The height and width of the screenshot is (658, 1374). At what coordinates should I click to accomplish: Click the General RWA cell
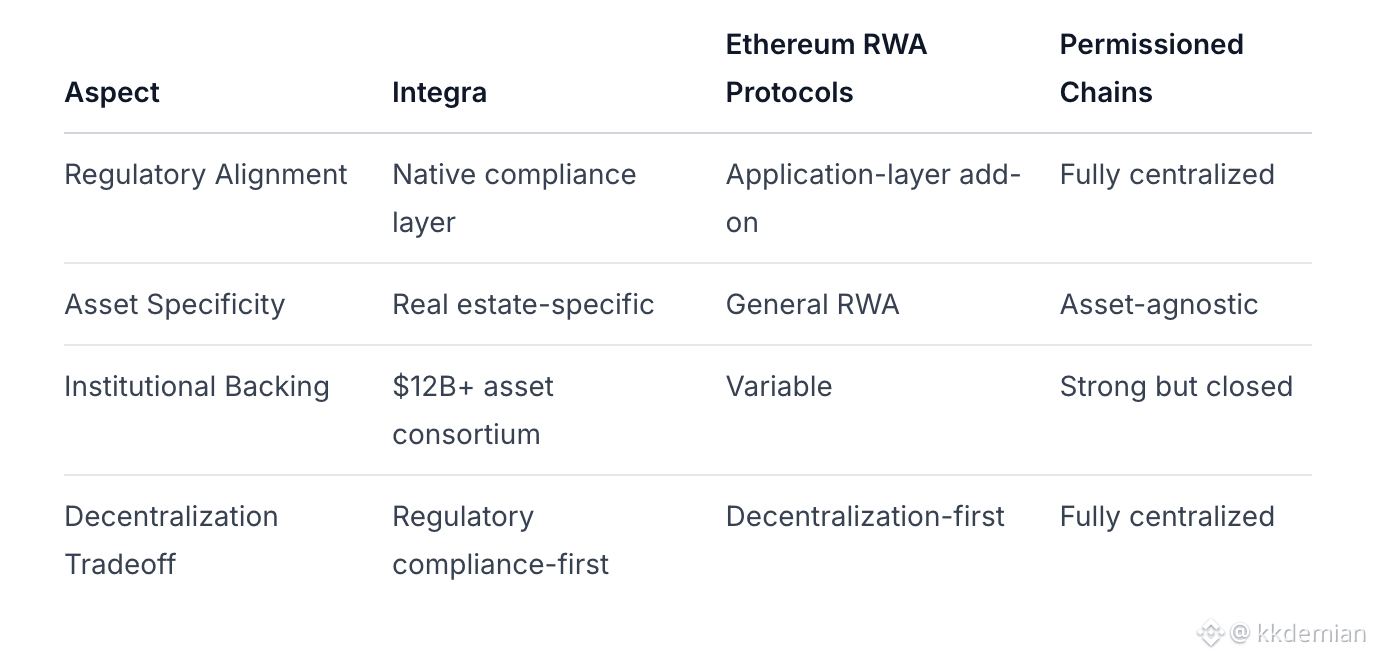tap(812, 304)
